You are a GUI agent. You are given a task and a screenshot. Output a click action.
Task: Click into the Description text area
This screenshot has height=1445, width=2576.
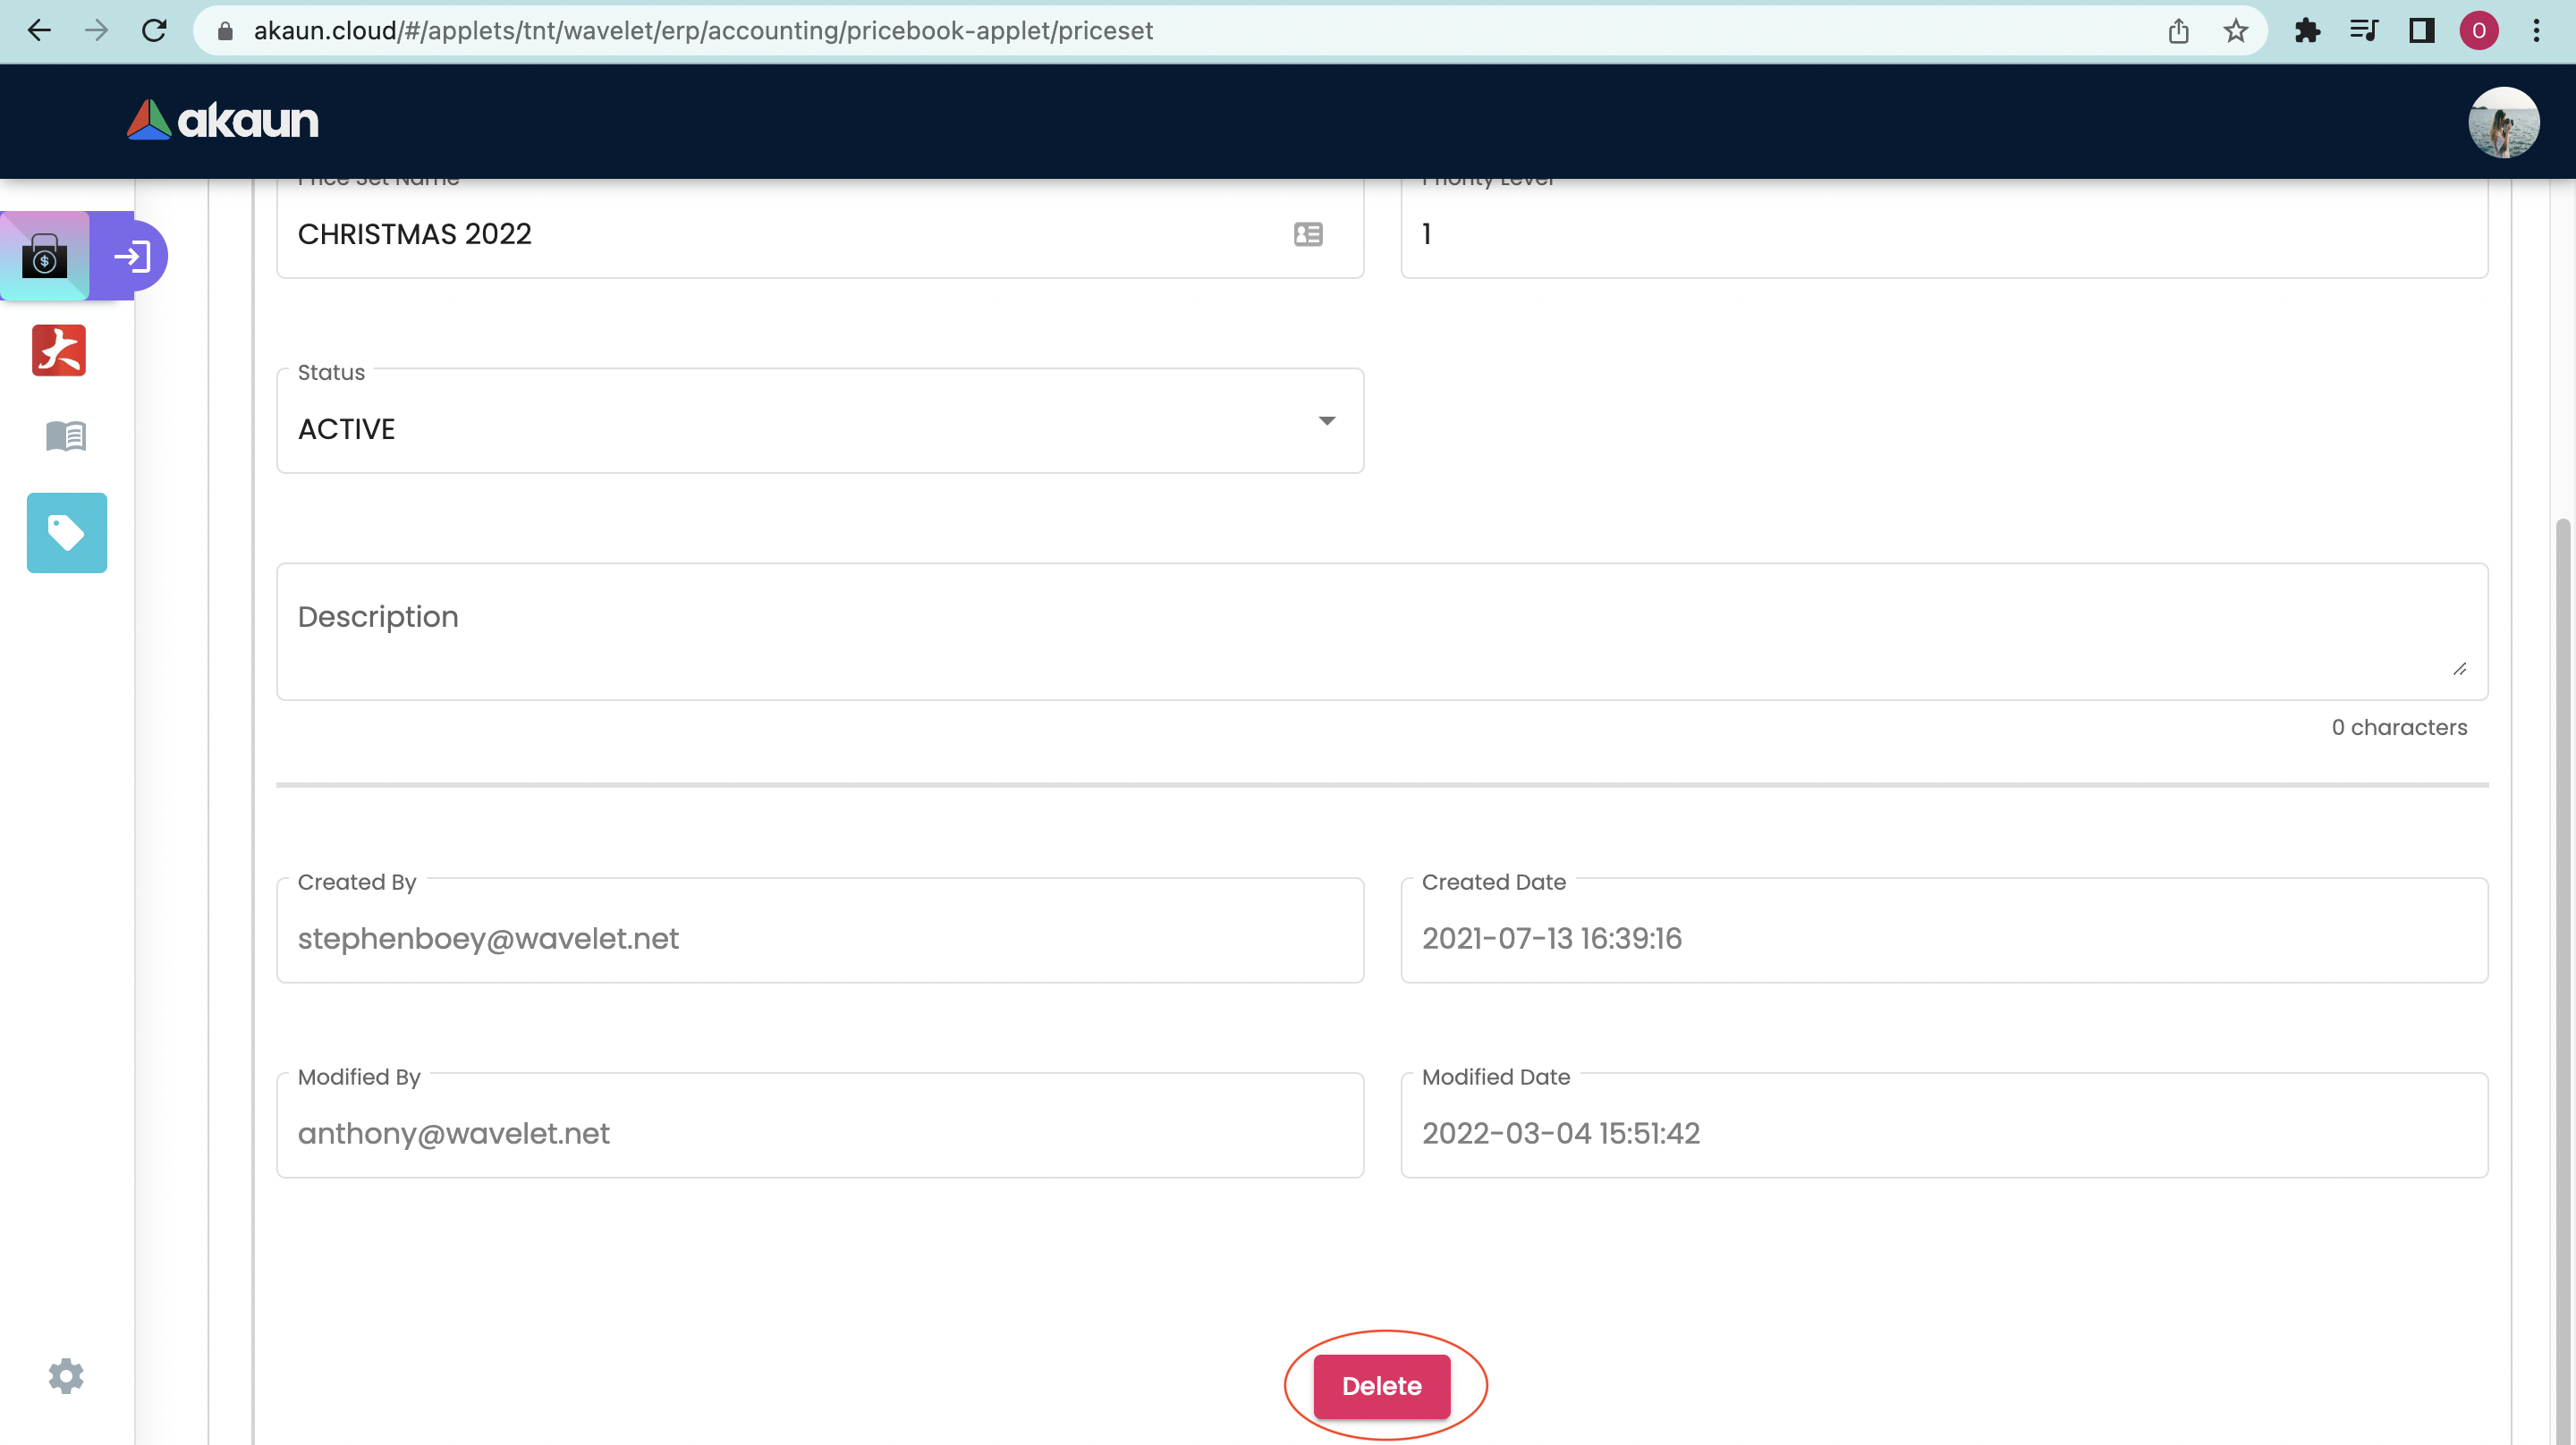[x=1380, y=632]
